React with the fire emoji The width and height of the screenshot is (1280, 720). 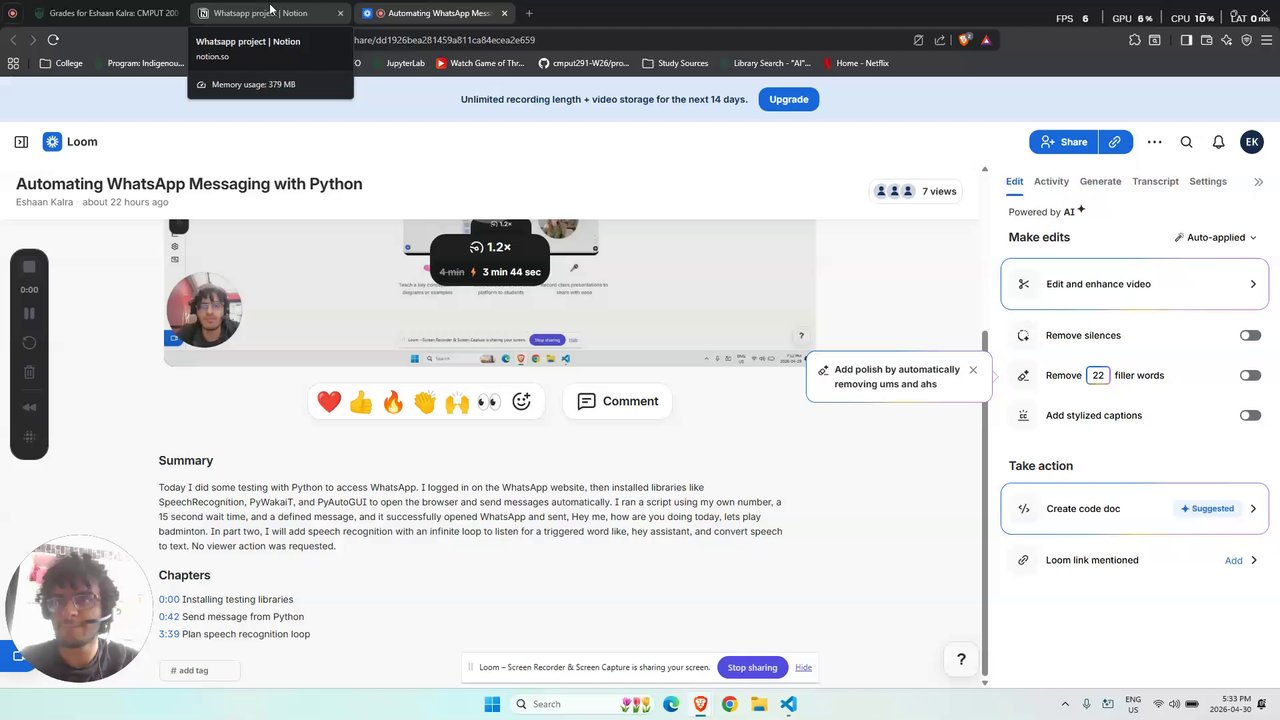point(393,402)
